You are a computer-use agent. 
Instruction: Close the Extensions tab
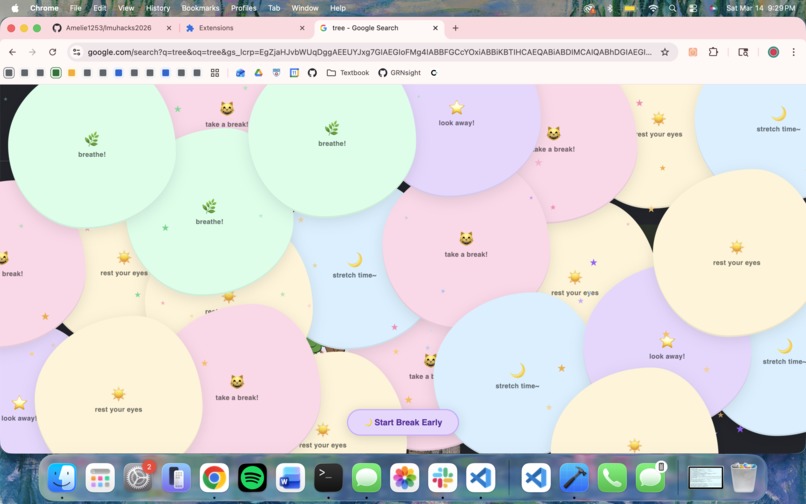pyautogui.click(x=302, y=28)
